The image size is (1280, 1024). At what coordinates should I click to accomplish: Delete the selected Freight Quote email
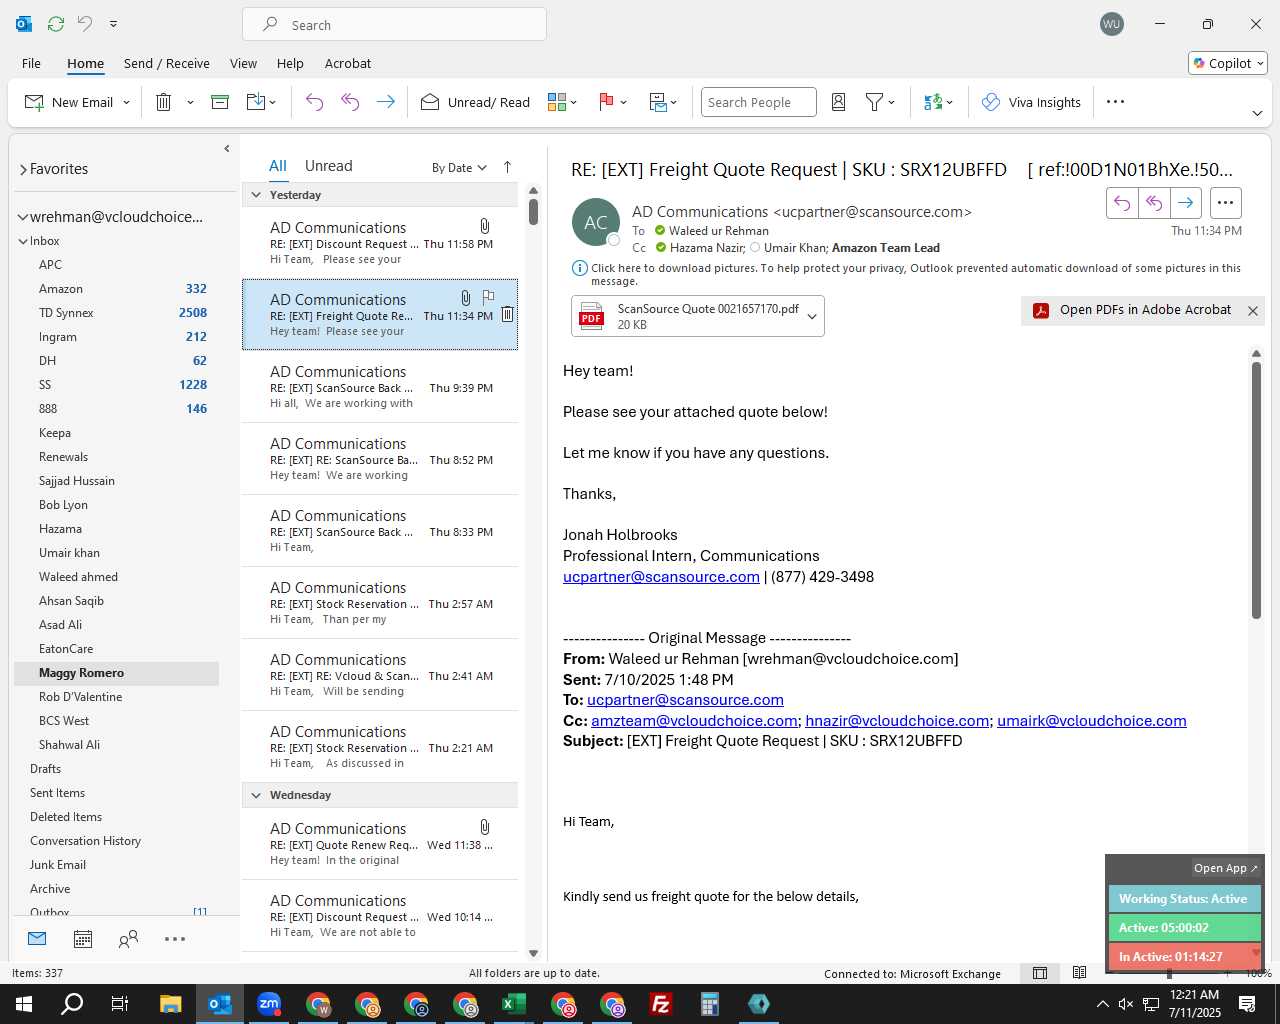point(507,314)
